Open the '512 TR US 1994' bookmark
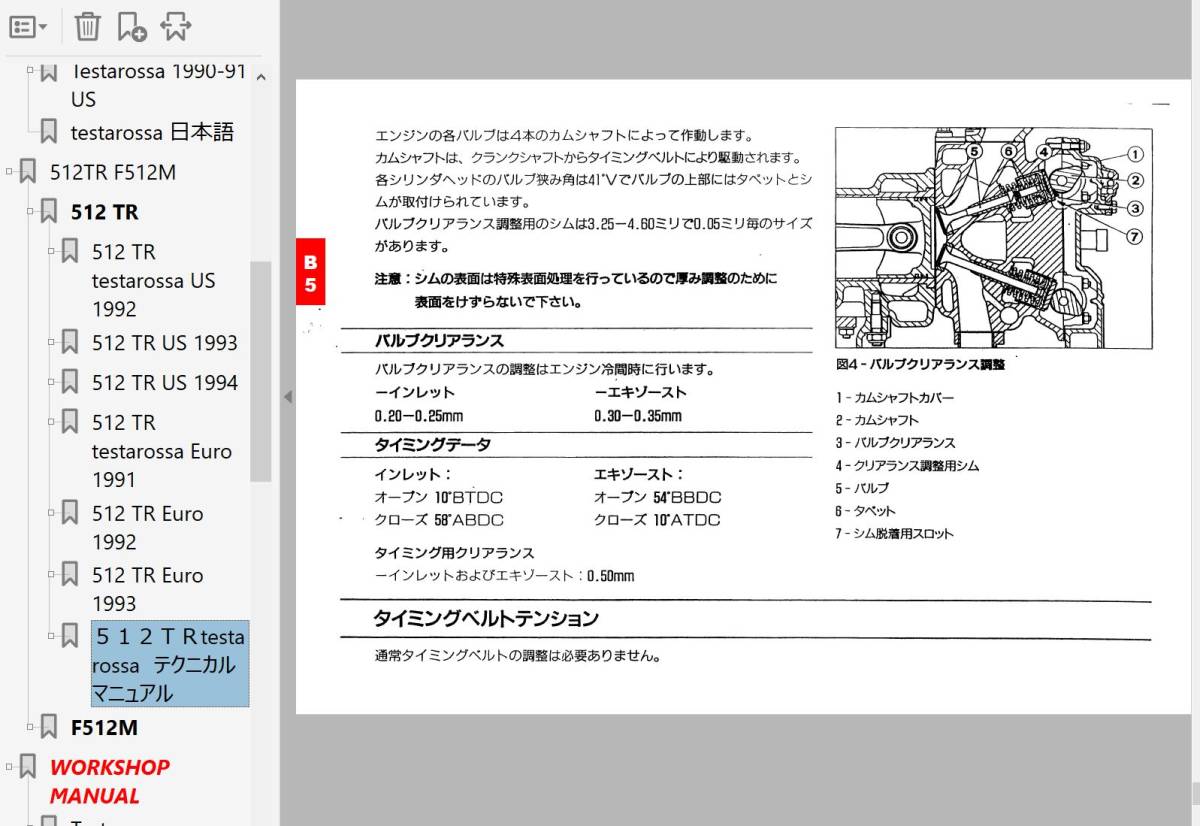1200x826 pixels. [x=165, y=382]
